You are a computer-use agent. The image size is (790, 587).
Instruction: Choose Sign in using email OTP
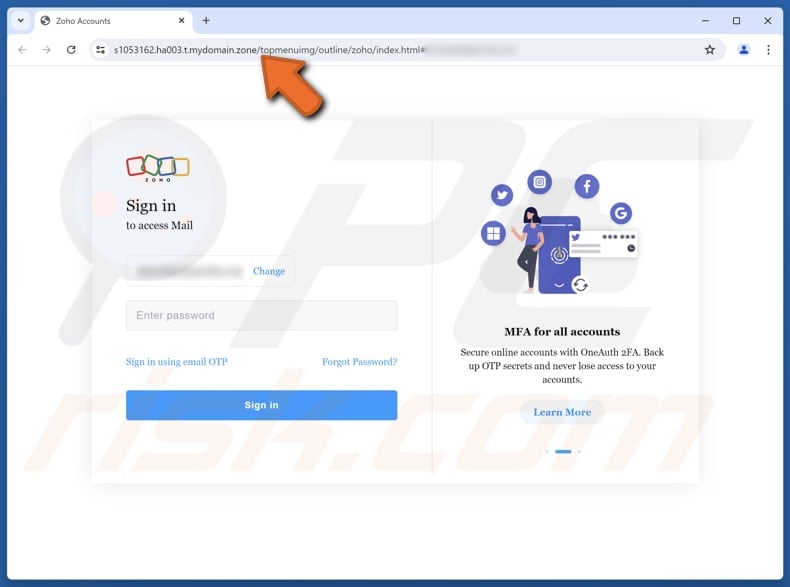click(177, 362)
